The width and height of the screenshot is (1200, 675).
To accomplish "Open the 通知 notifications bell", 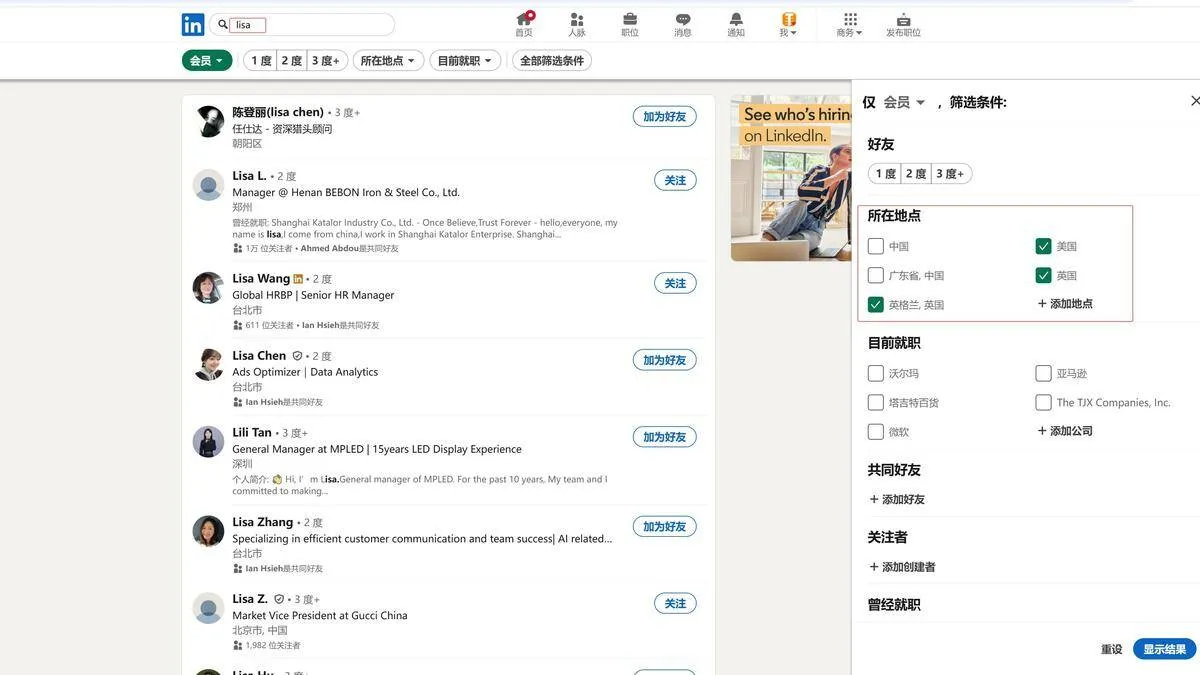I will click(736, 25).
